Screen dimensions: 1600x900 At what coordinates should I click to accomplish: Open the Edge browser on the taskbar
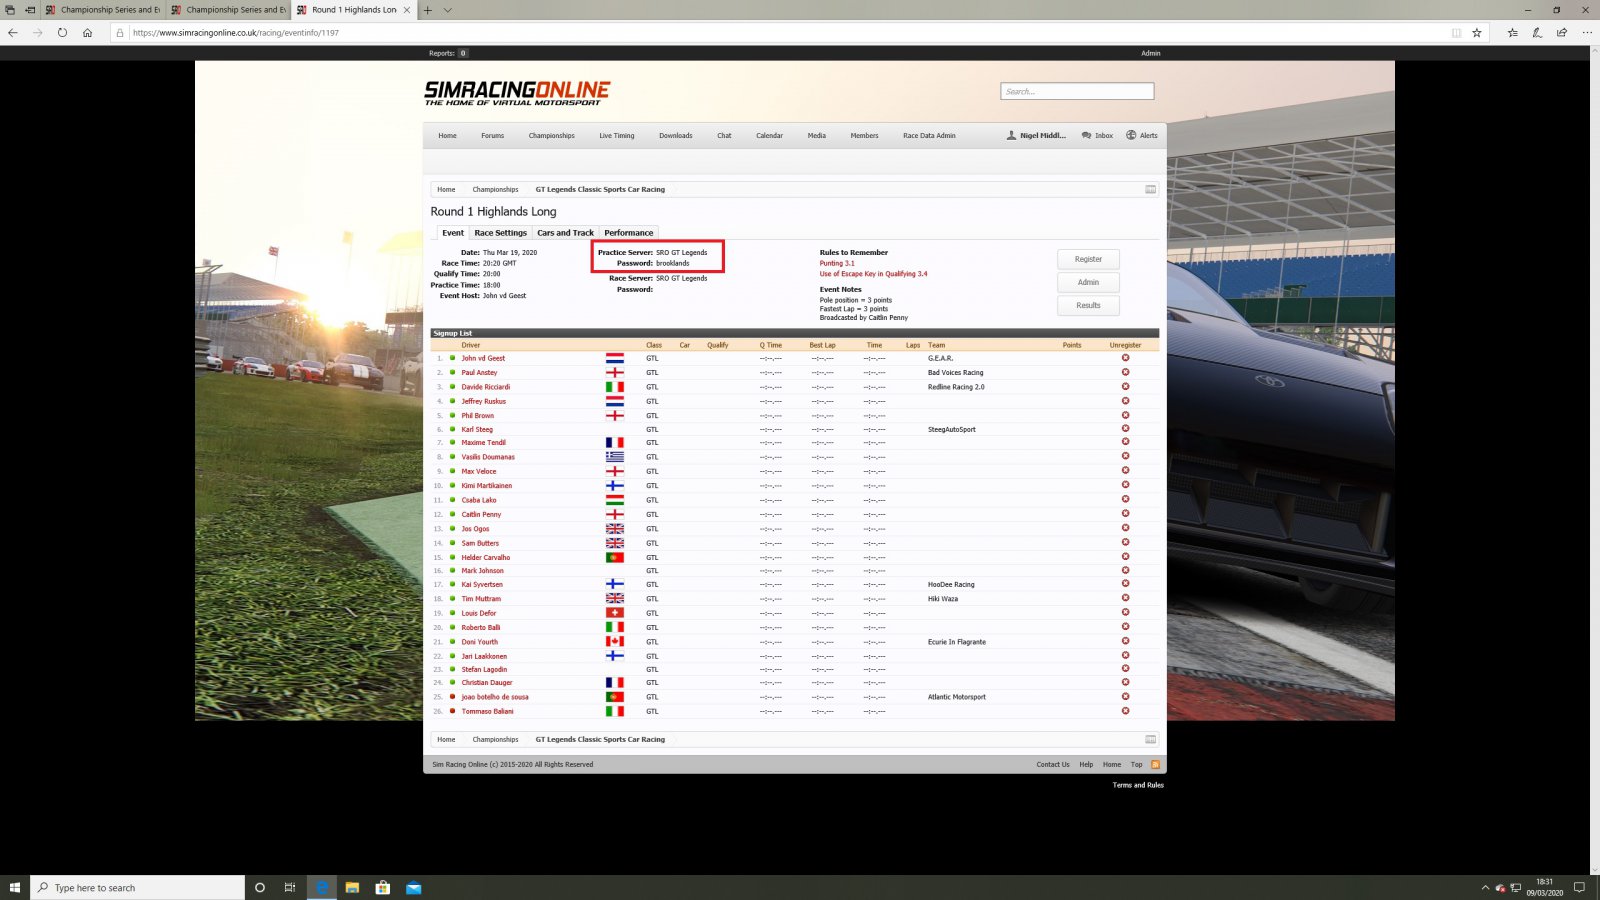click(x=322, y=887)
